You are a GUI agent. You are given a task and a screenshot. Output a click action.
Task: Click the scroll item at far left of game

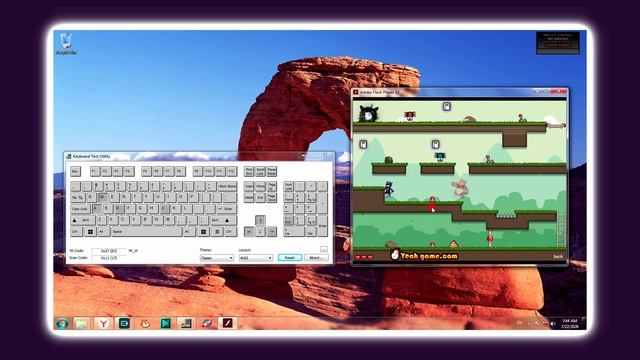point(363,144)
